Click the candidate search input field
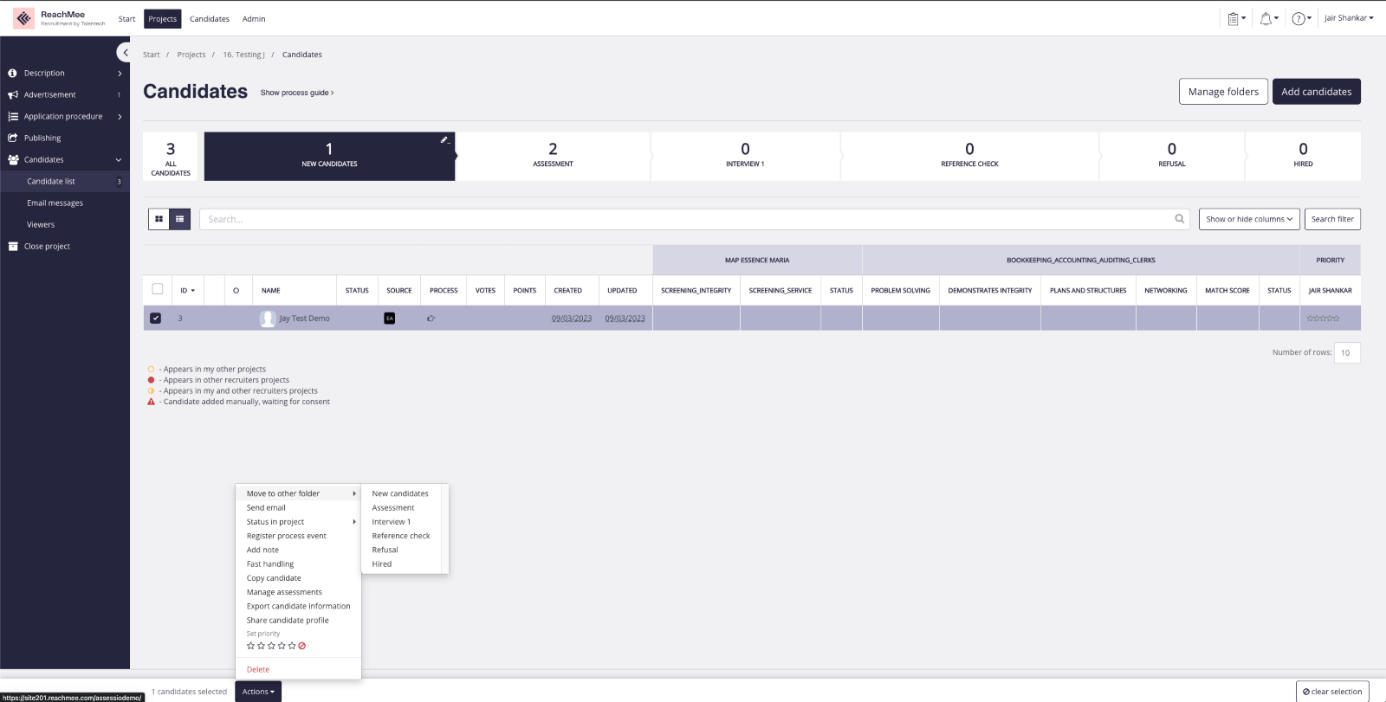 [x=685, y=219]
